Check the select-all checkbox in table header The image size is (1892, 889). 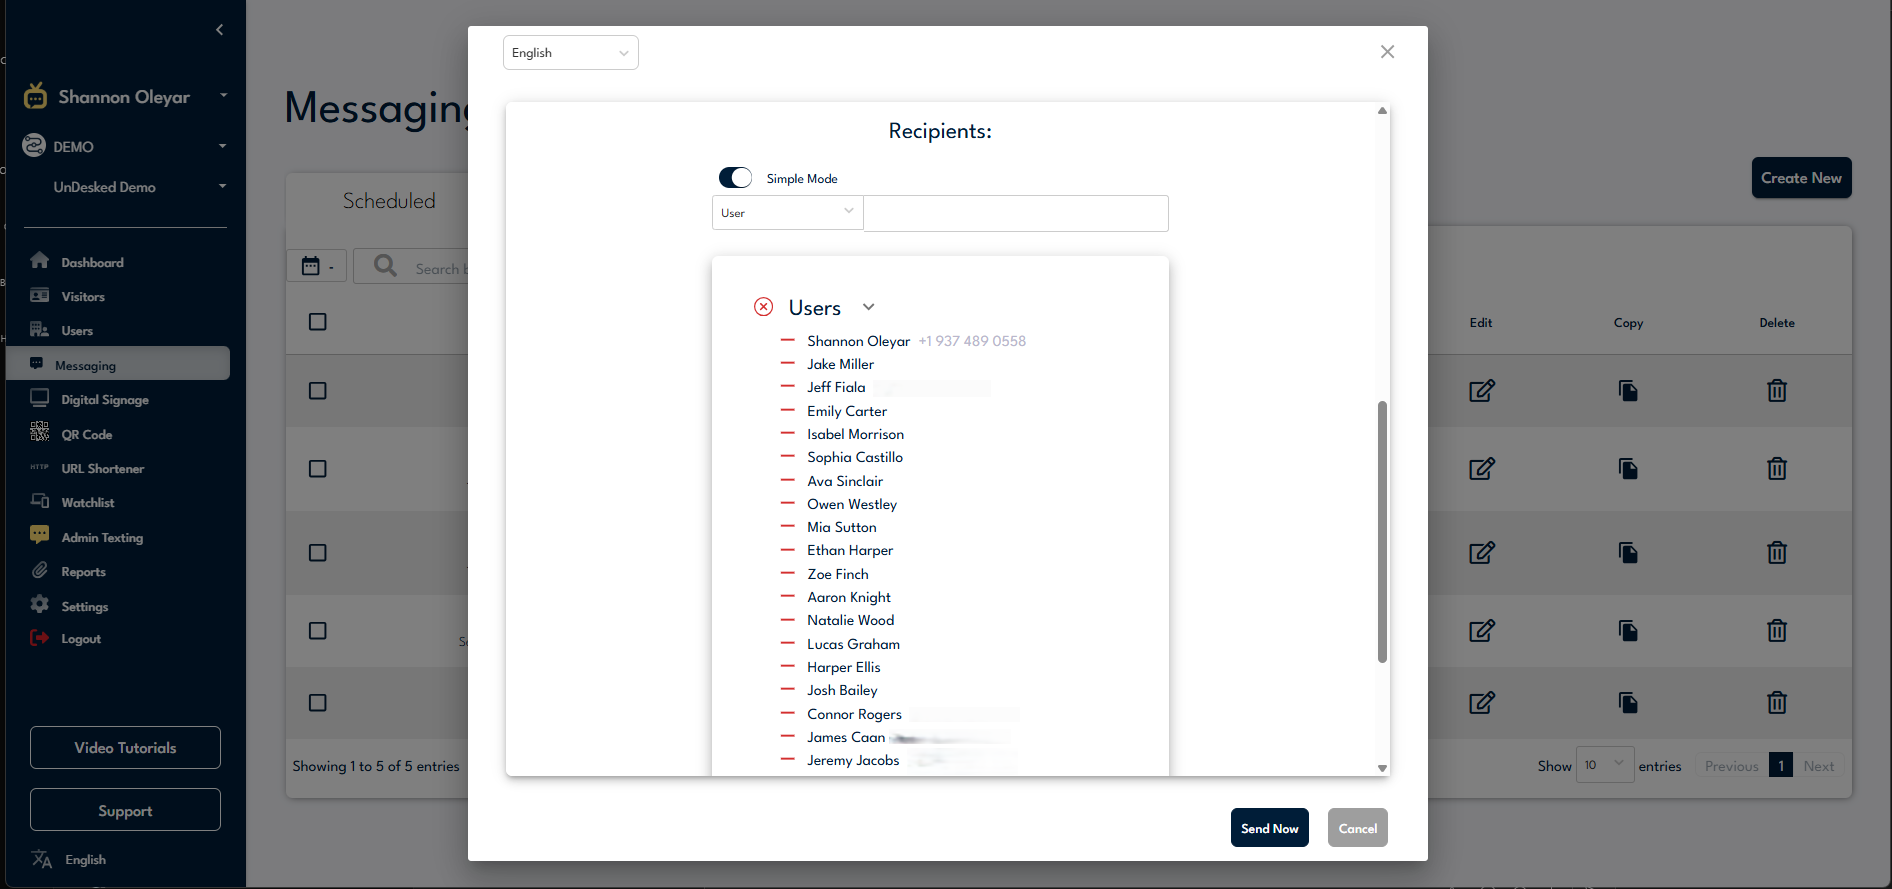click(318, 322)
